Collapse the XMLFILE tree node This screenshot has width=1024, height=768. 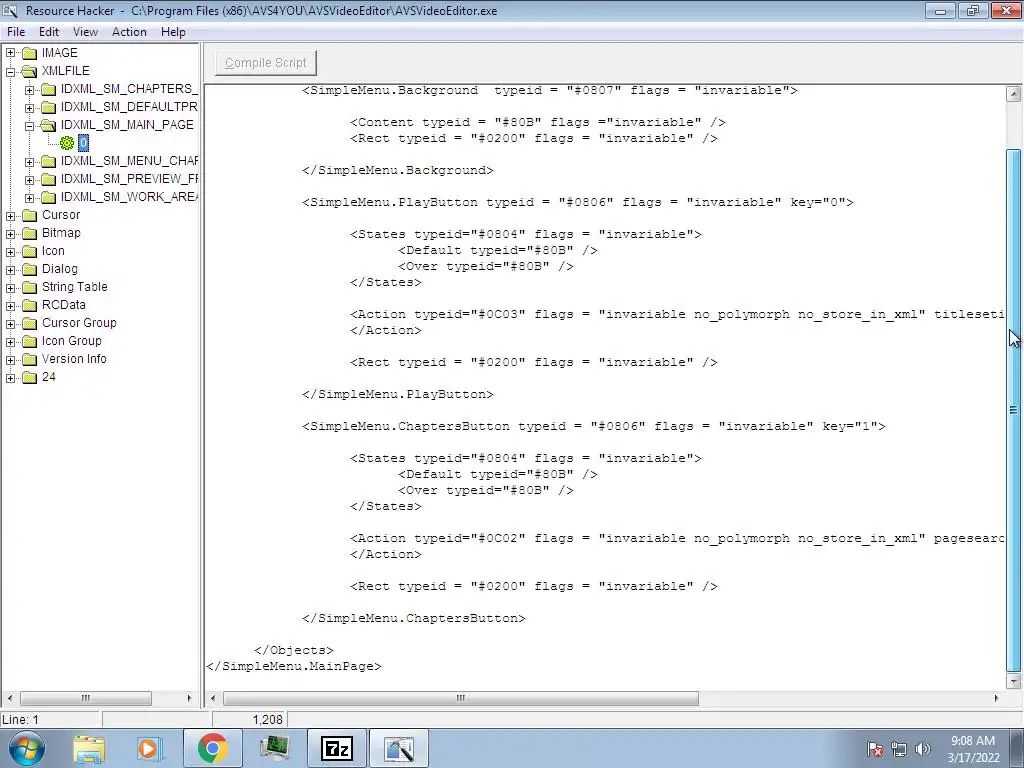(10, 71)
